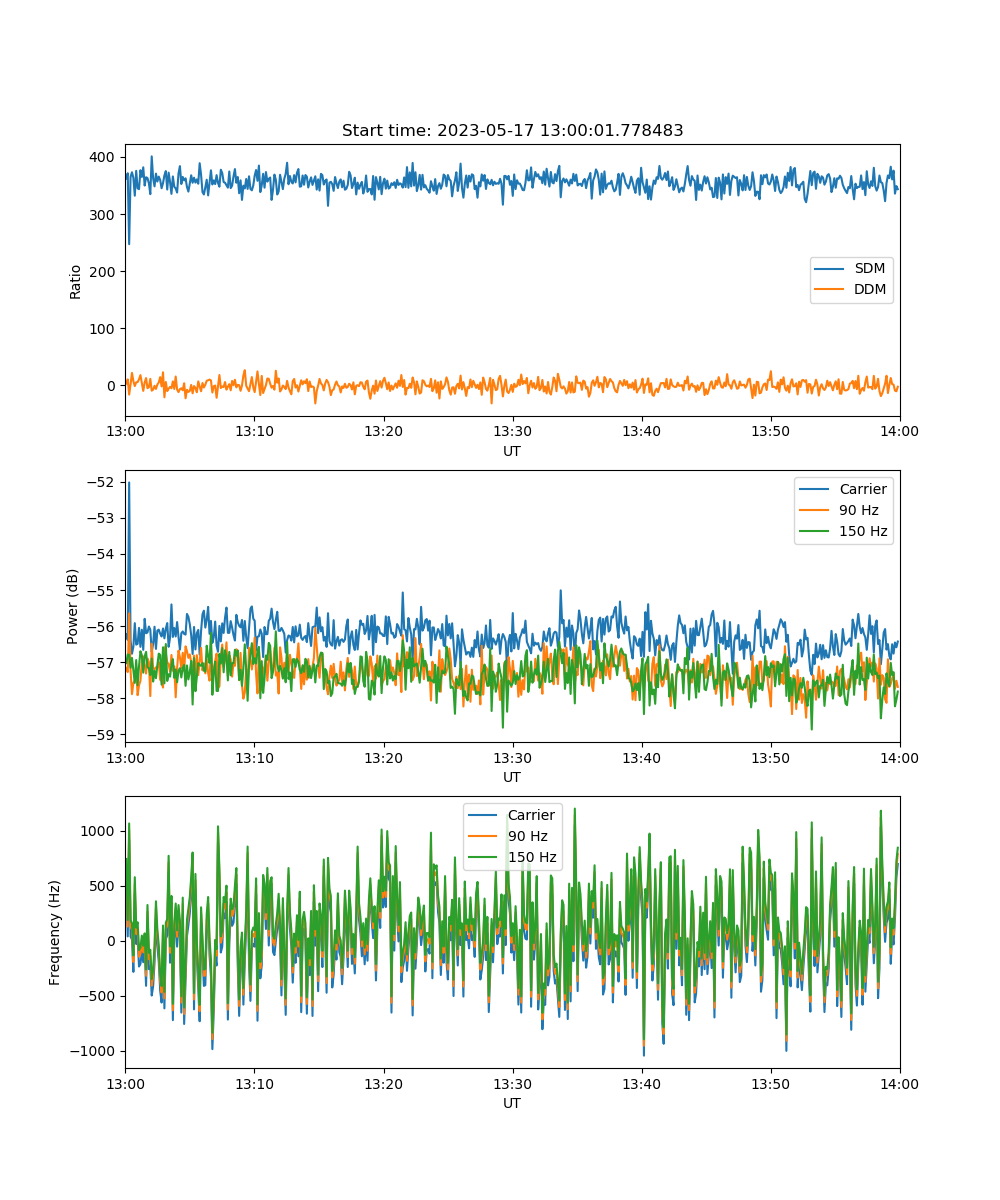Click 'SDM' in the Ratio plot legend
The width and height of the screenshot is (1000, 1200).
pyautogui.click(x=870, y=269)
